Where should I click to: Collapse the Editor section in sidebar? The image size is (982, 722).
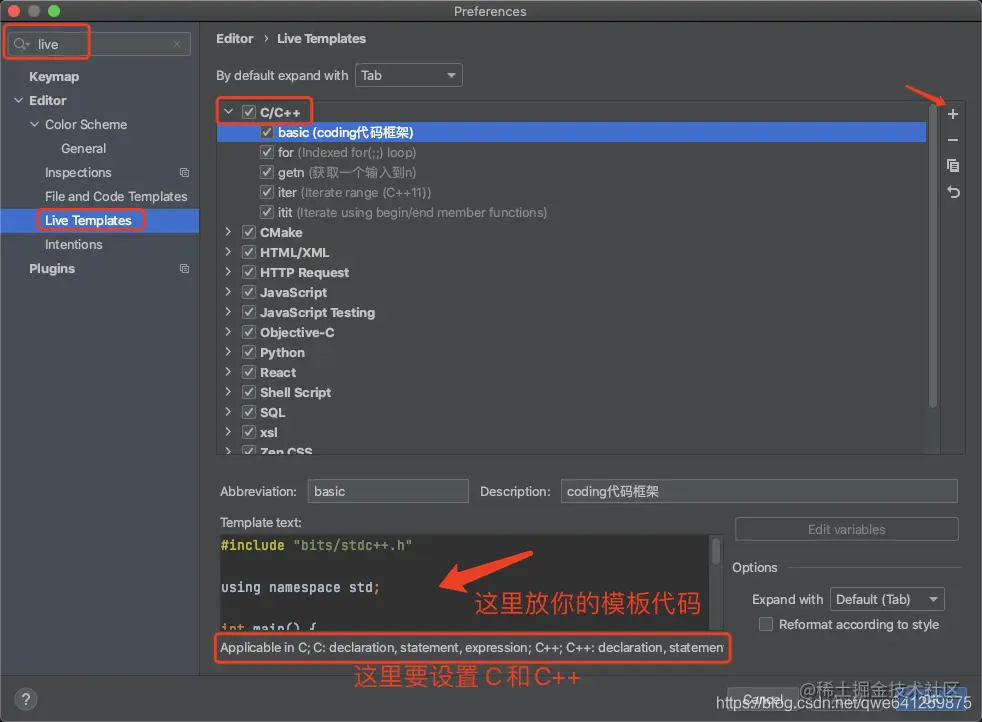(18, 100)
